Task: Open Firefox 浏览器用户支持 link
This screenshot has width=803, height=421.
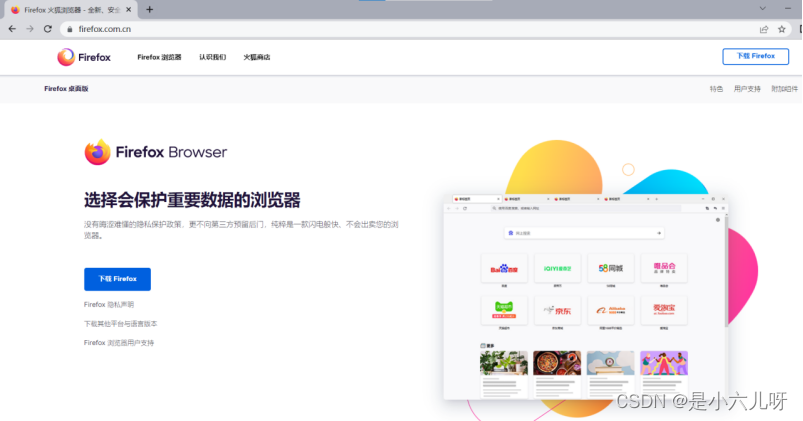Action: [x=119, y=343]
